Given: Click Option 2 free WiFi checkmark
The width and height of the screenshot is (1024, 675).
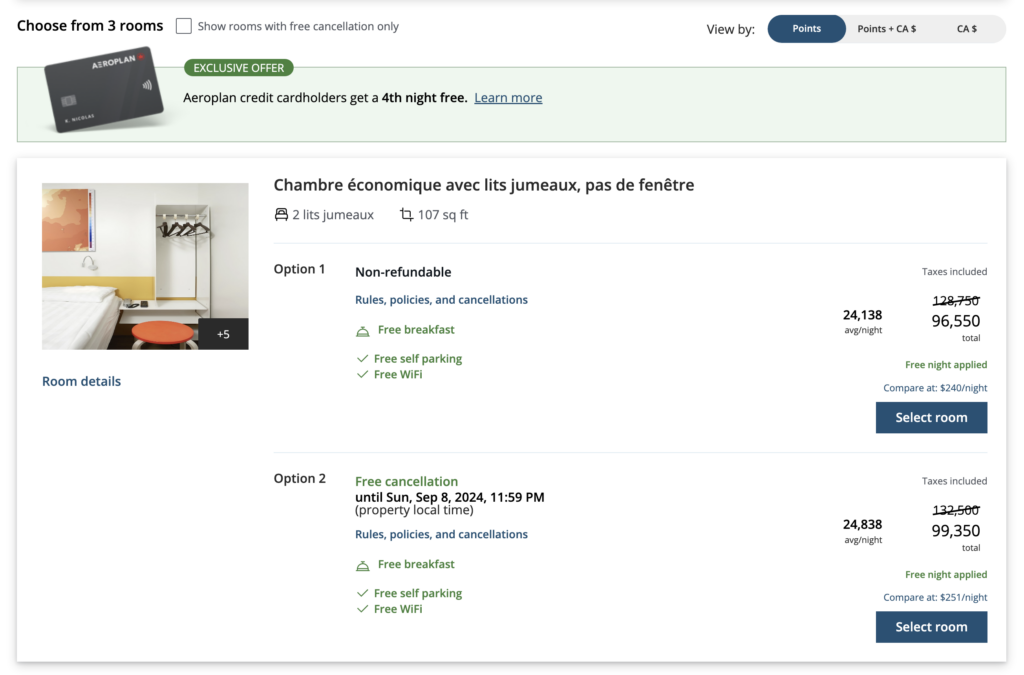Looking at the screenshot, I should coord(362,609).
